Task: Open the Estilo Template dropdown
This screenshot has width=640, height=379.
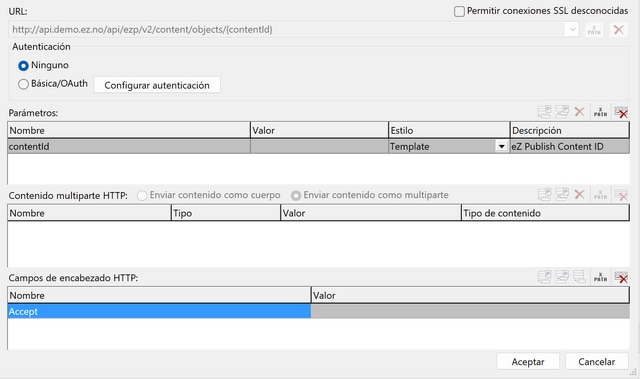Action: click(502, 146)
